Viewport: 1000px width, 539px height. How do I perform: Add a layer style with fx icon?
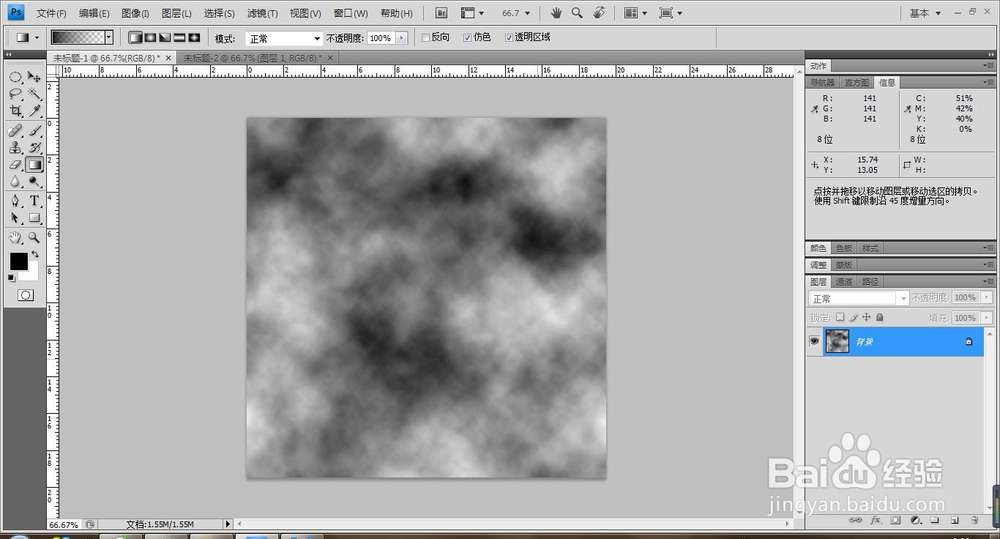click(876, 521)
